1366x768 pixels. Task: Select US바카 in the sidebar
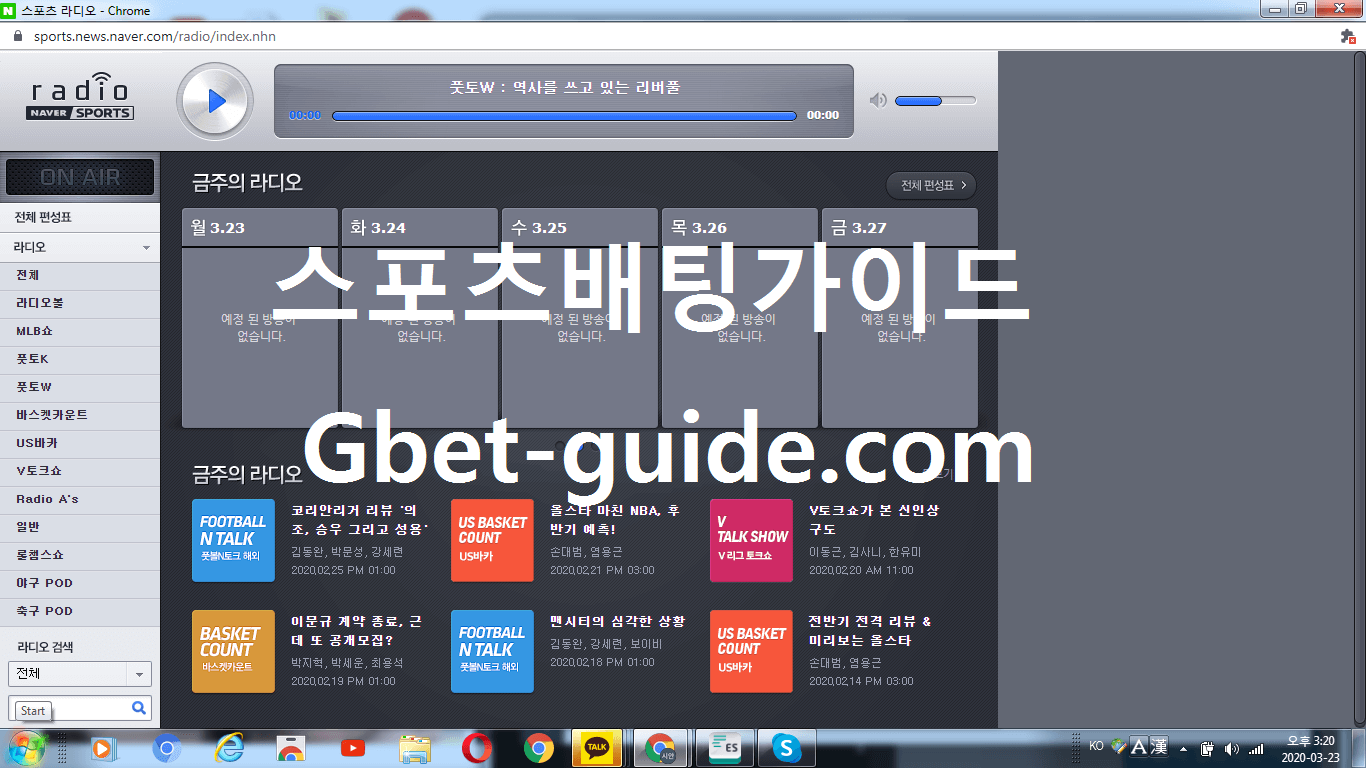click(80, 443)
